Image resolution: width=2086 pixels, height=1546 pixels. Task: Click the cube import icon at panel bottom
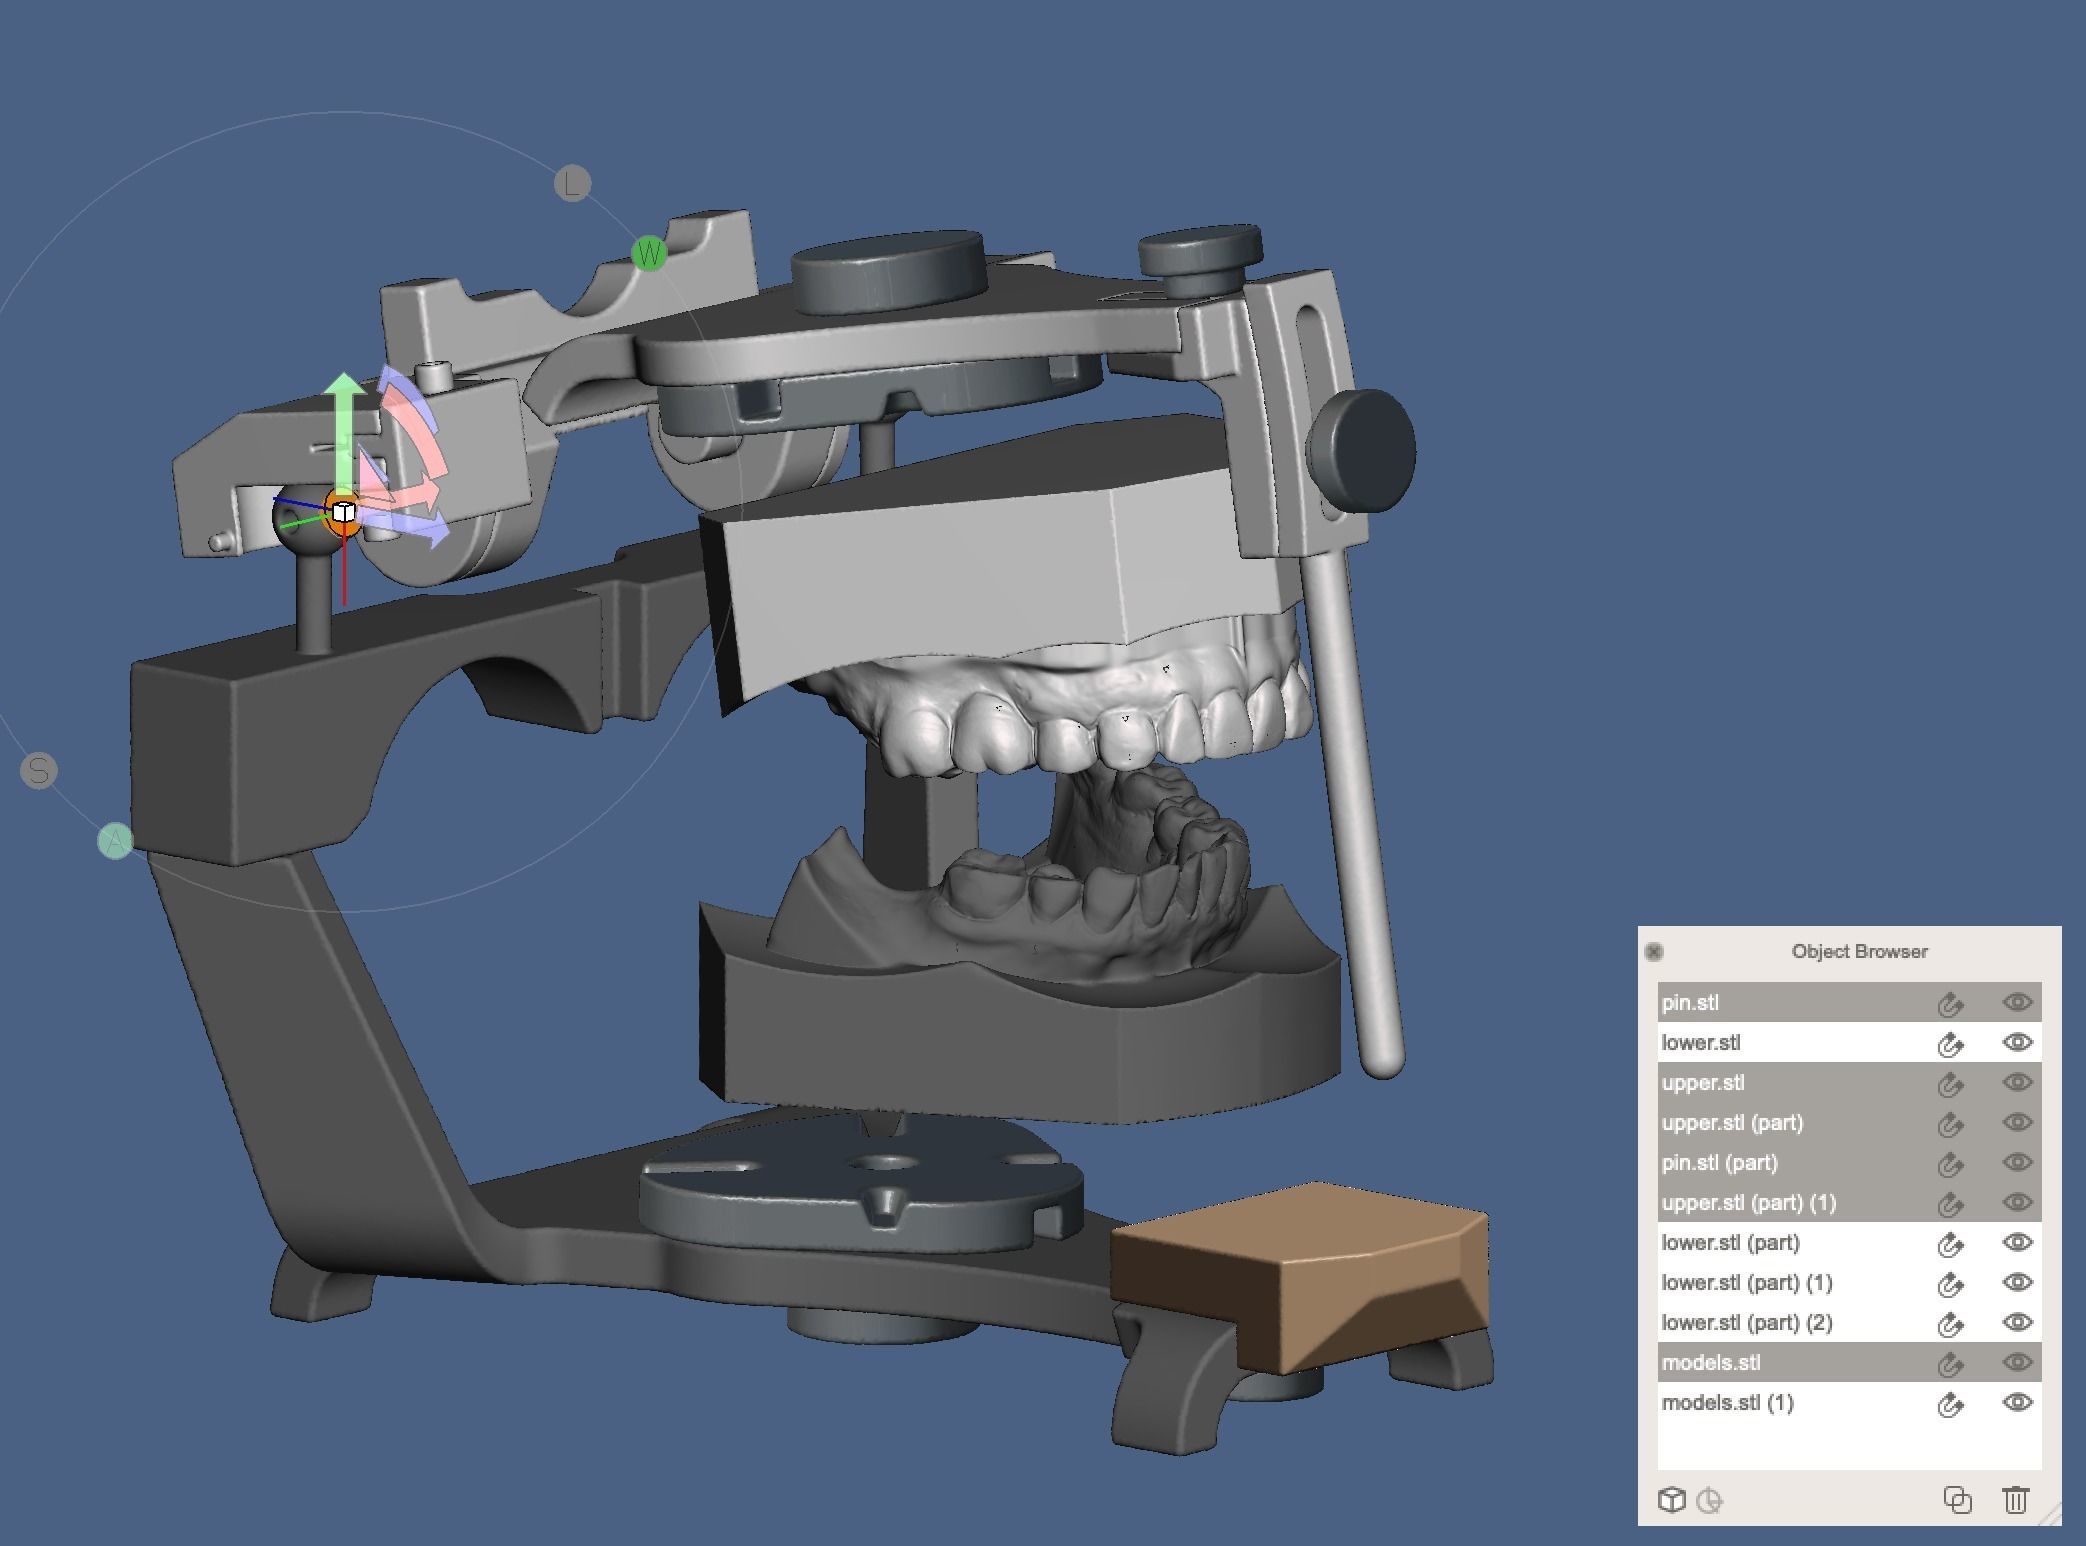point(1671,1500)
